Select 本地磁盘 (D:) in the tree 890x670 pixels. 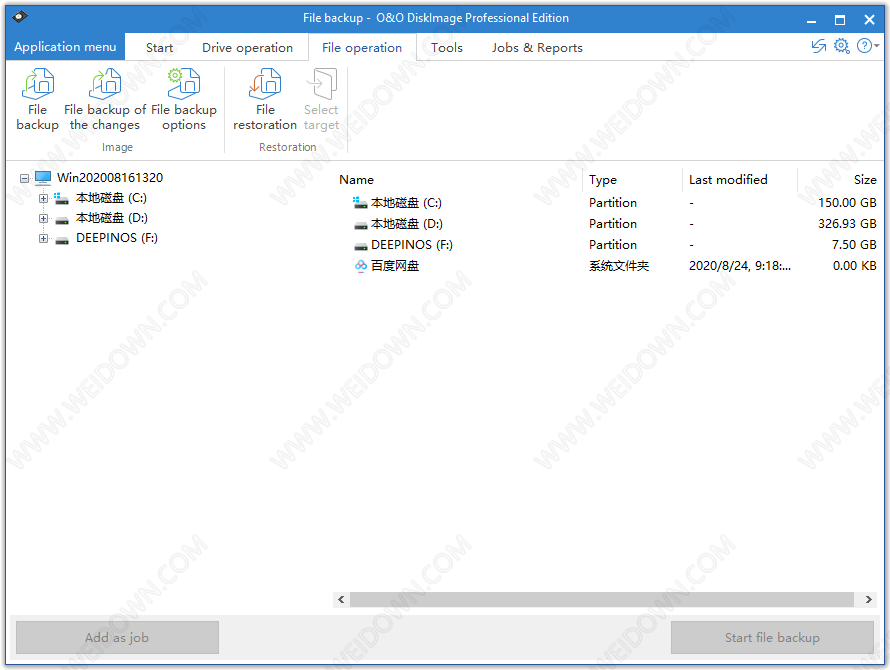coord(112,218)
